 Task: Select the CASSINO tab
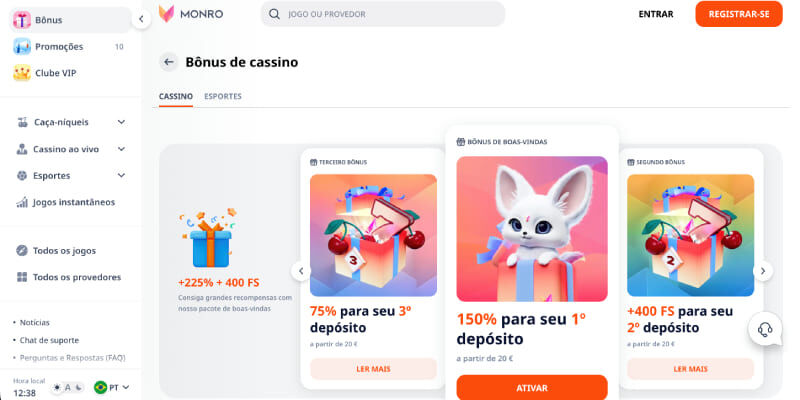pyautogui.click(x=176, y=96)
